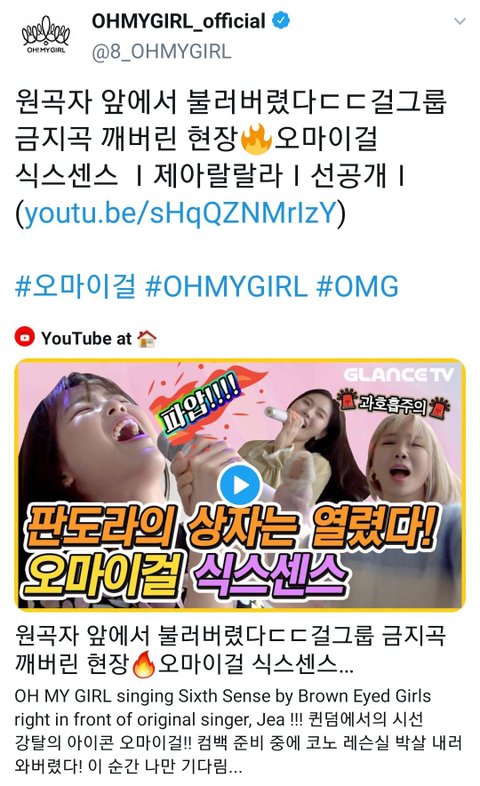Open the #OHMYGIRL hashtag
This screenshot has width=480, height=786.
tap(226, 286)
